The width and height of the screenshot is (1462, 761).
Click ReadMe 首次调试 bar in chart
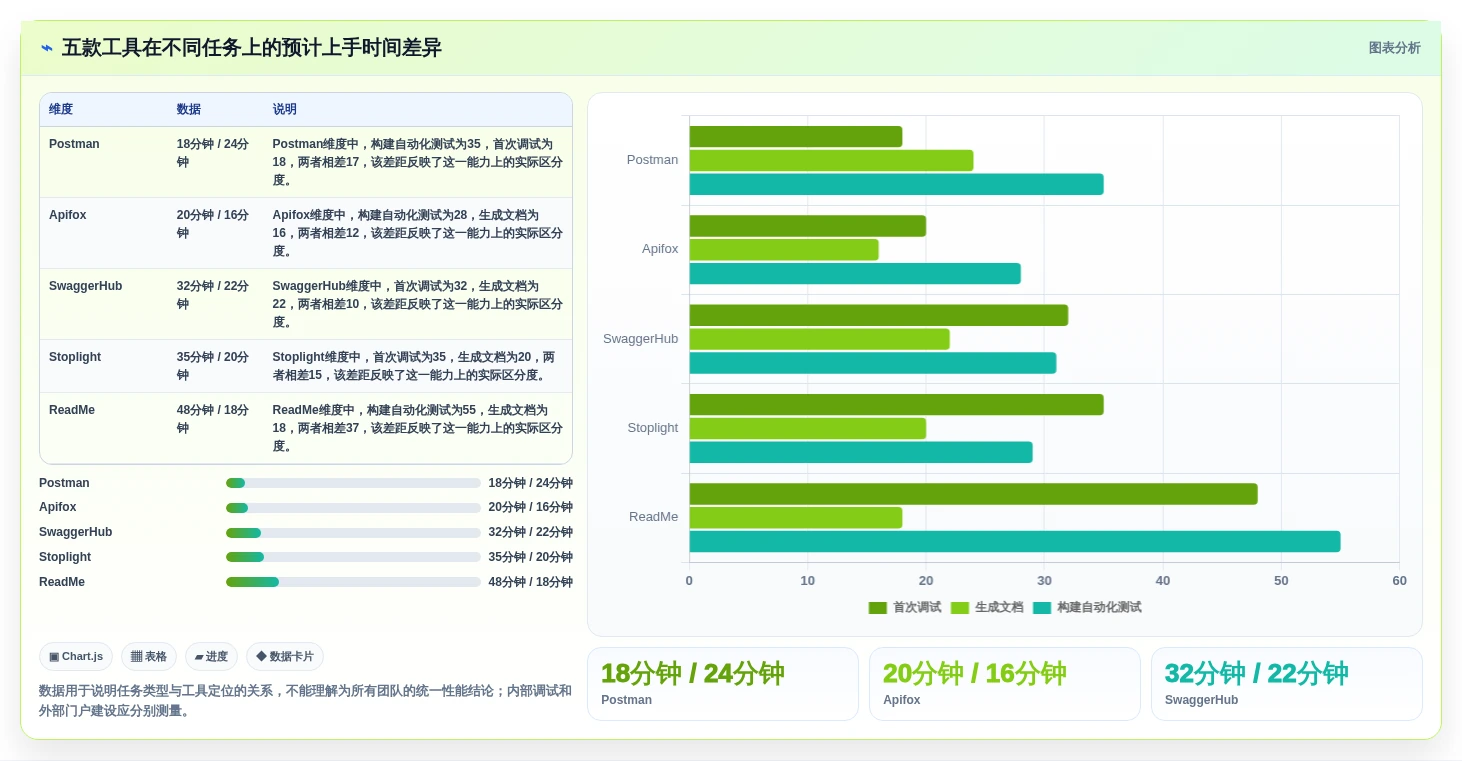[973, 494]
